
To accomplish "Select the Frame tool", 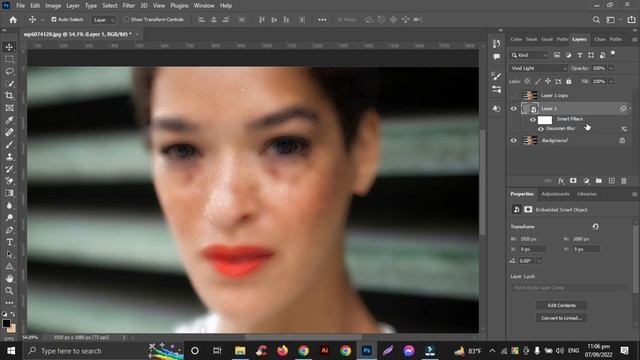I will pyautogui.click(x=9, y=108).
